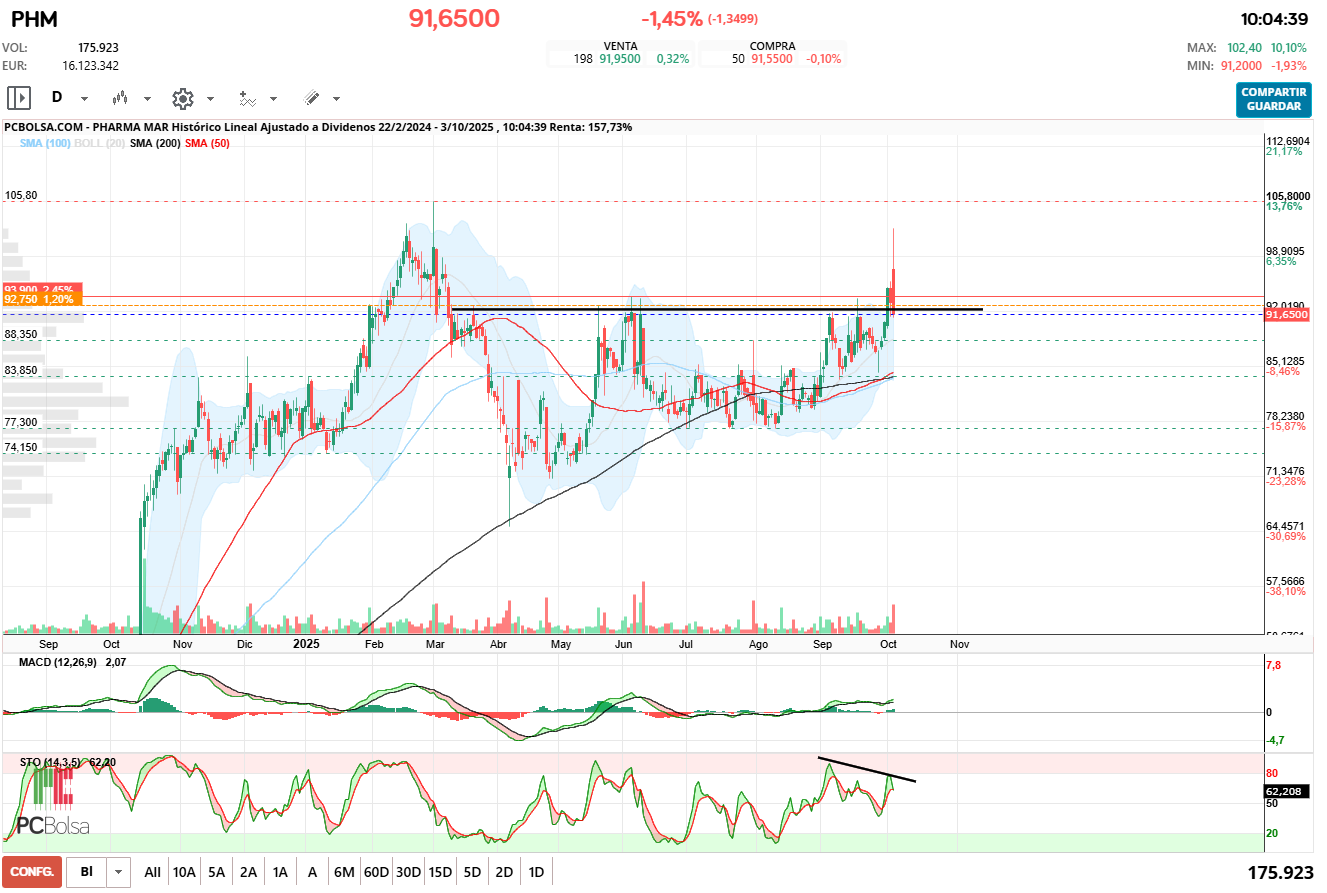Toggle SMA (200) indicator legend

point(155,144)
